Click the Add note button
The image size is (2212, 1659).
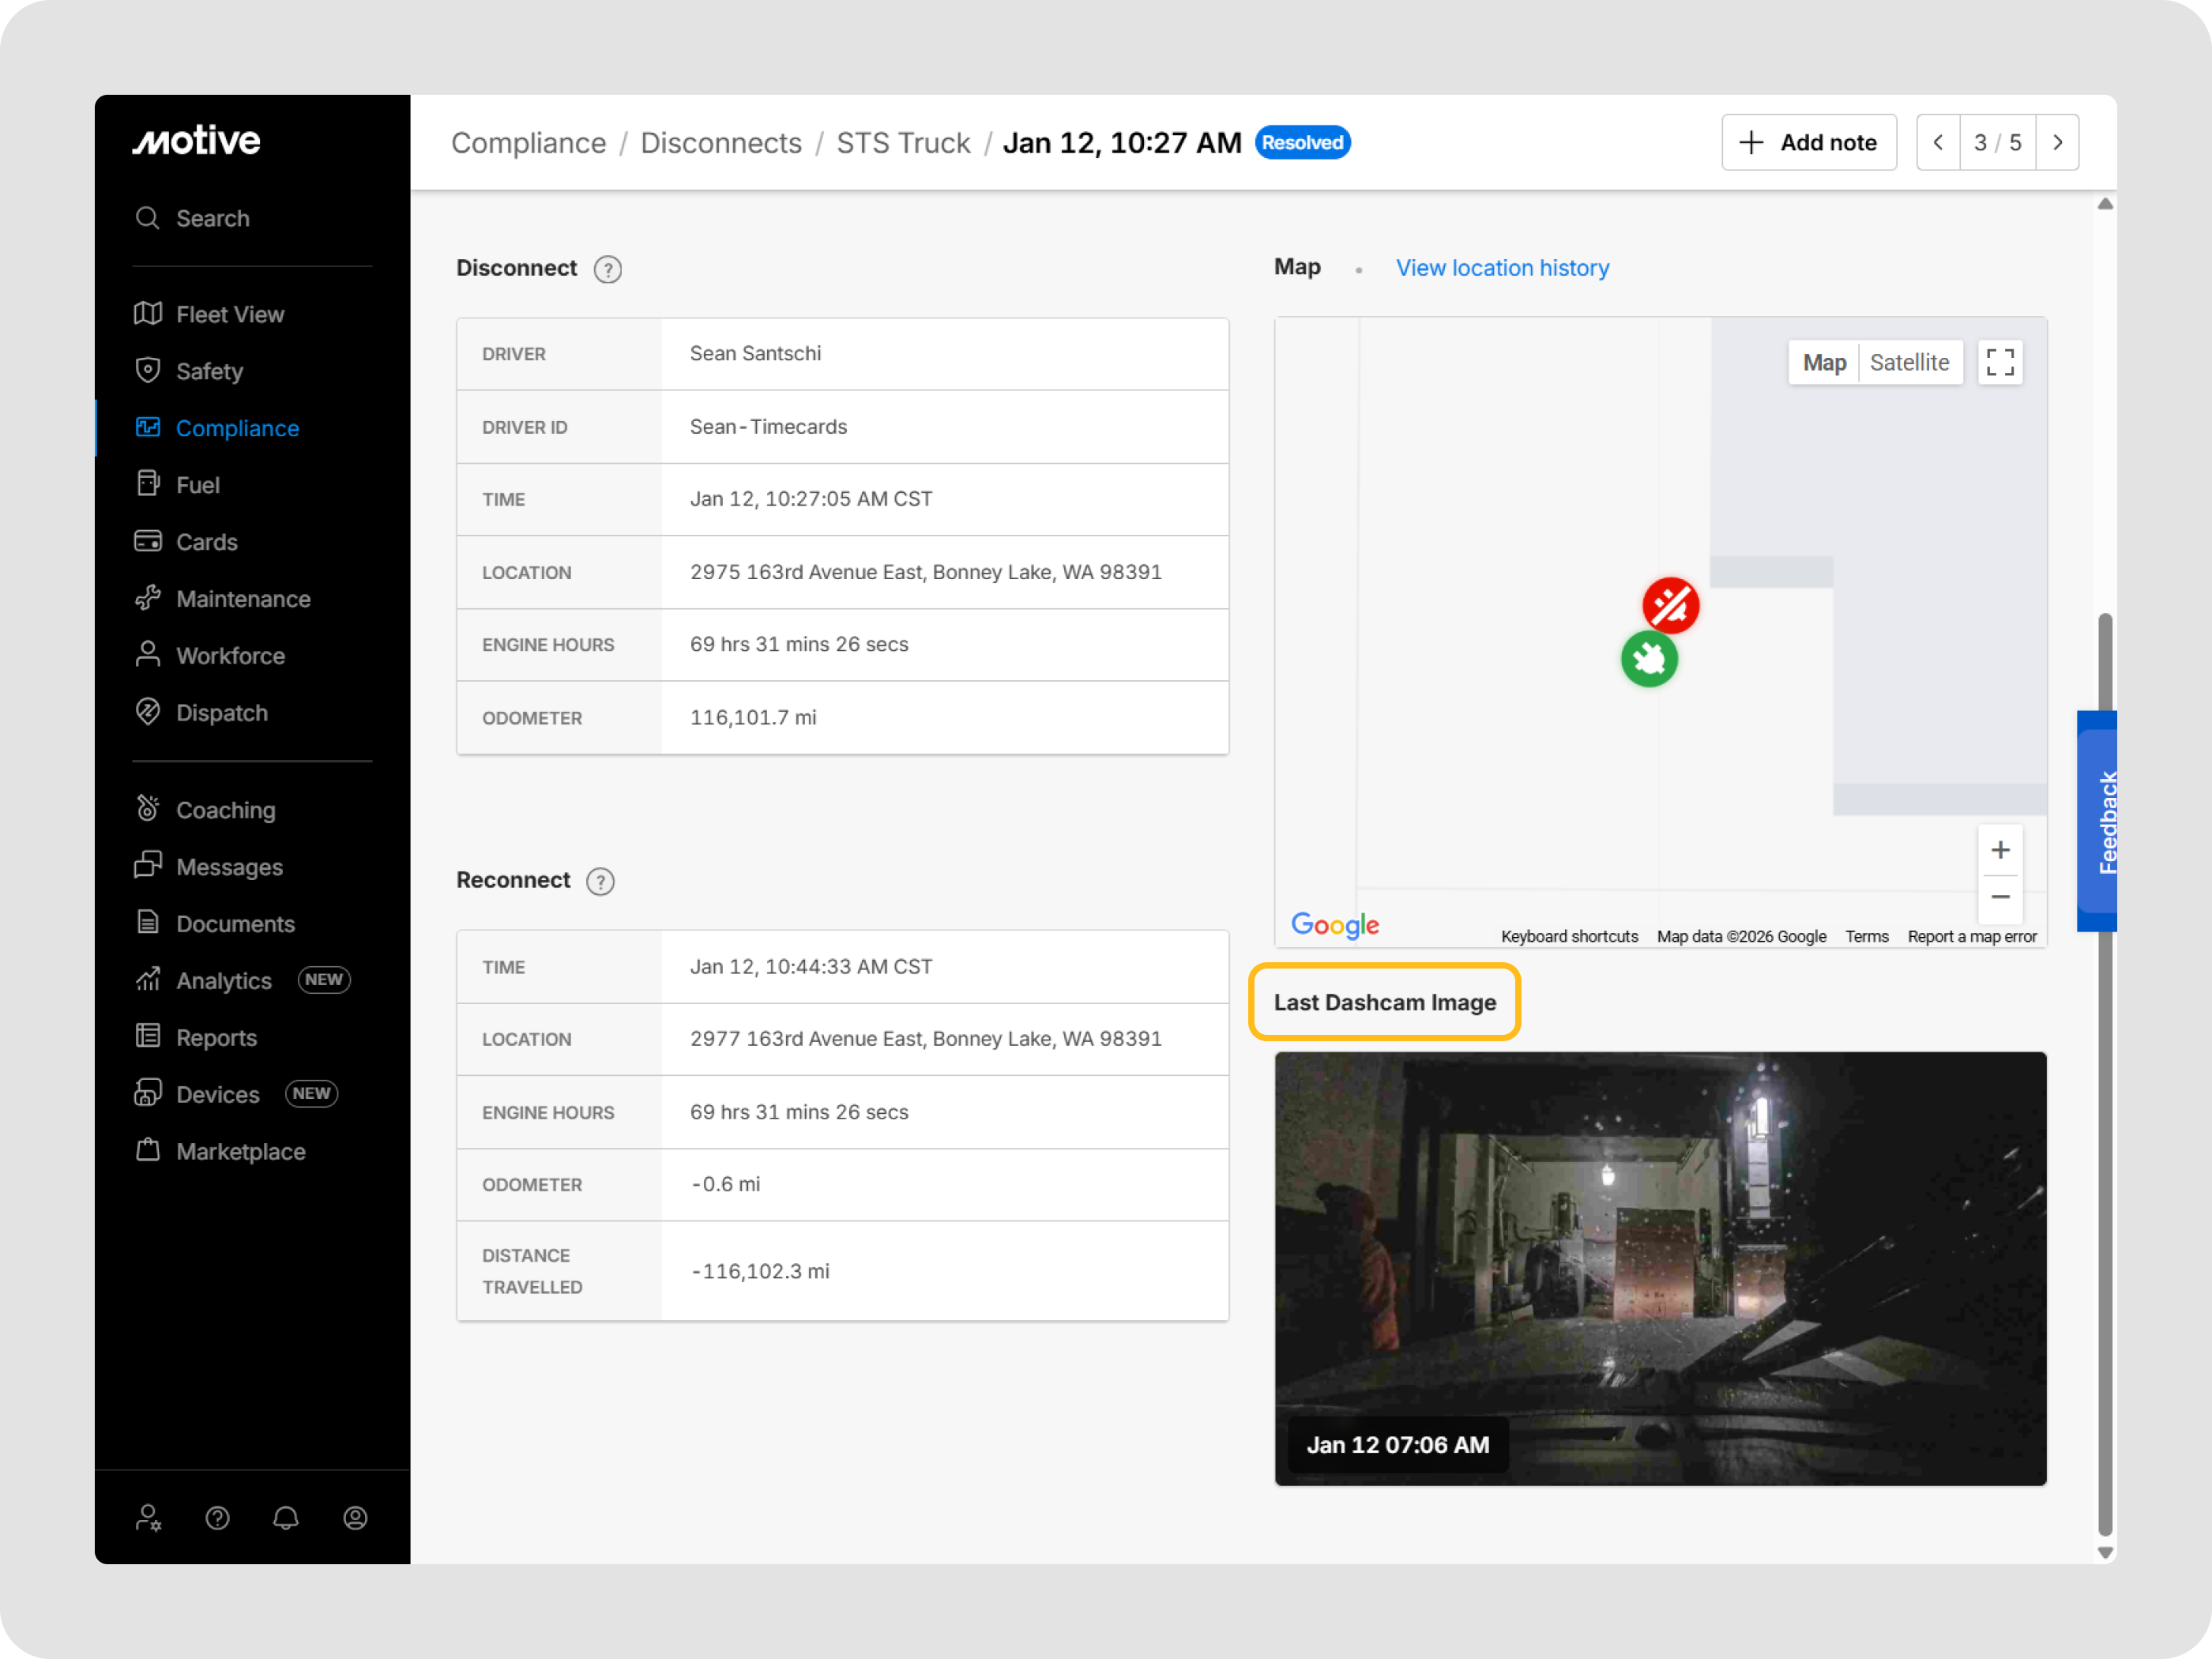click(x=1808, y=143)
